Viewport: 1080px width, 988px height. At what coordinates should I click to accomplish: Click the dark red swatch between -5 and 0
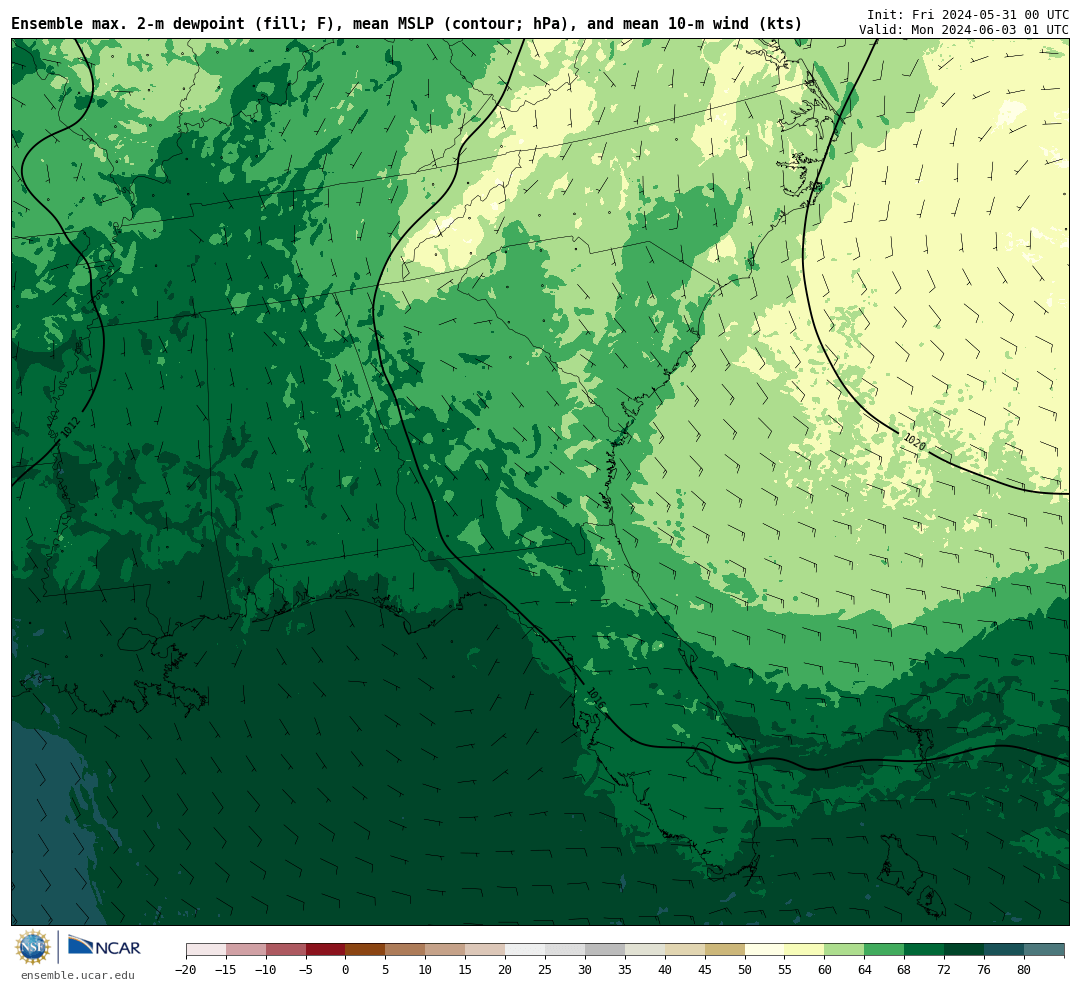[326, 950]
